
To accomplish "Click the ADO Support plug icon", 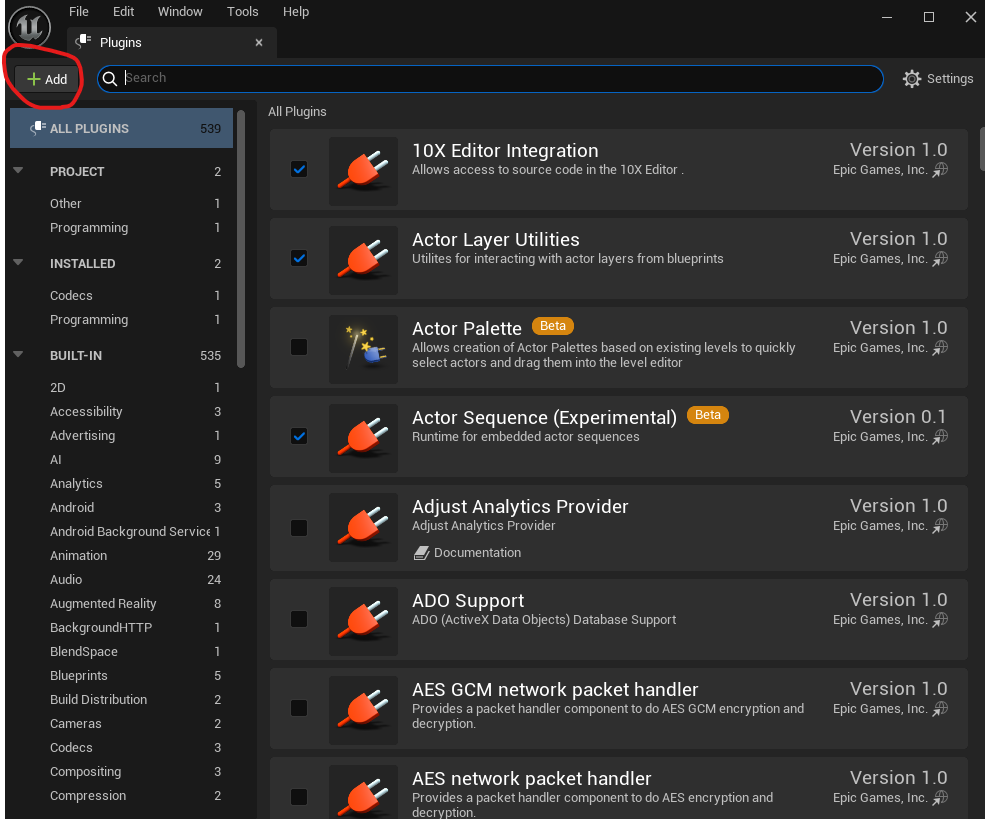I will pyautogui.click(x=363, y=621).
